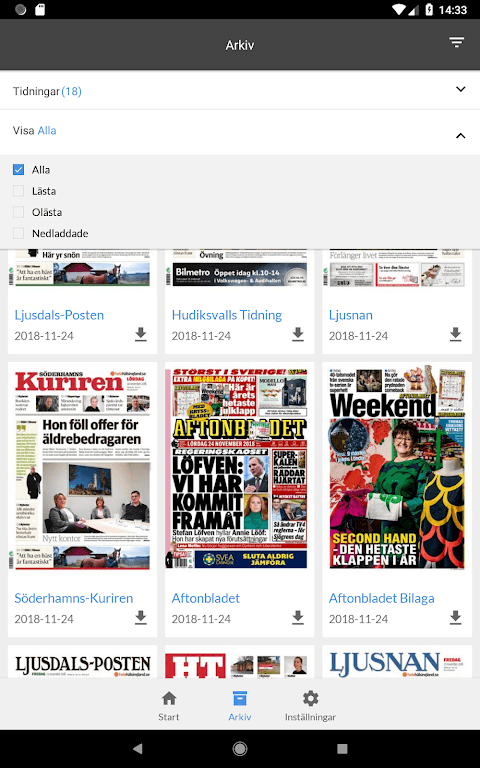Open the Weekend Second Hand cover thumbnail
Viewport: 480px width, 768px height.
pyautogui.click(x=397, y=469)
